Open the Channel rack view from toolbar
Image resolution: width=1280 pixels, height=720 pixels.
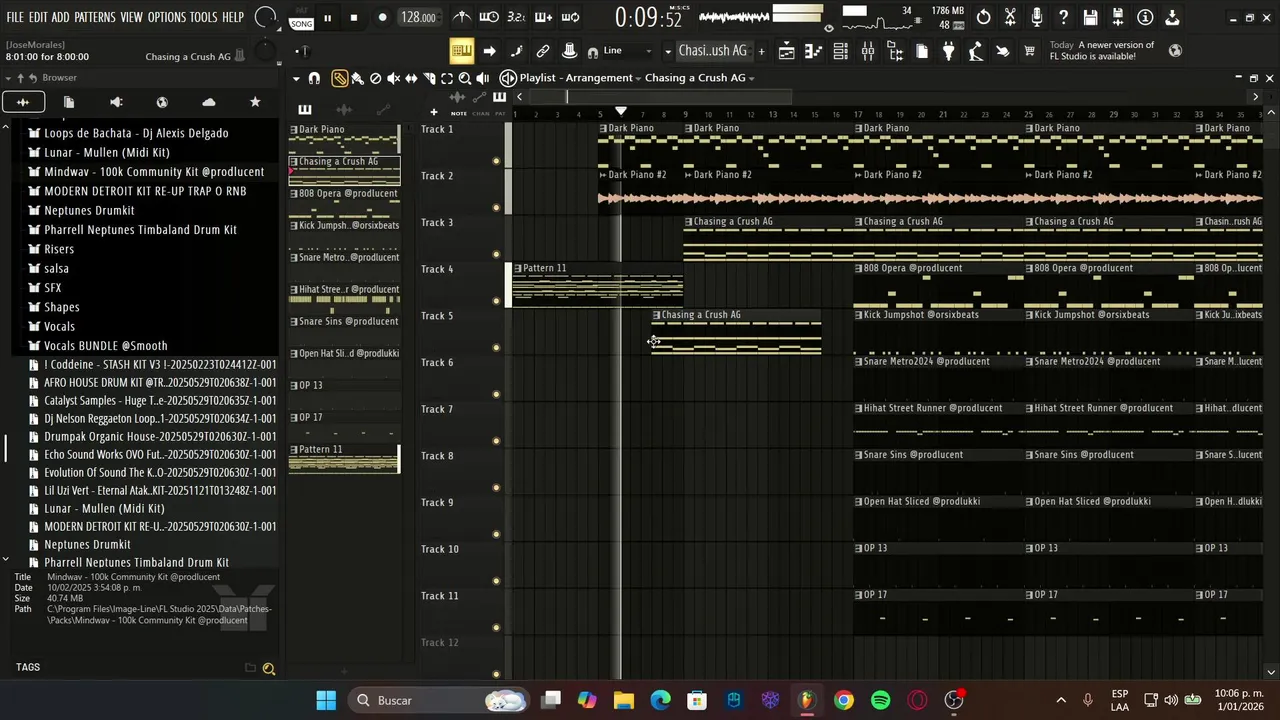(x=840, y=51)
